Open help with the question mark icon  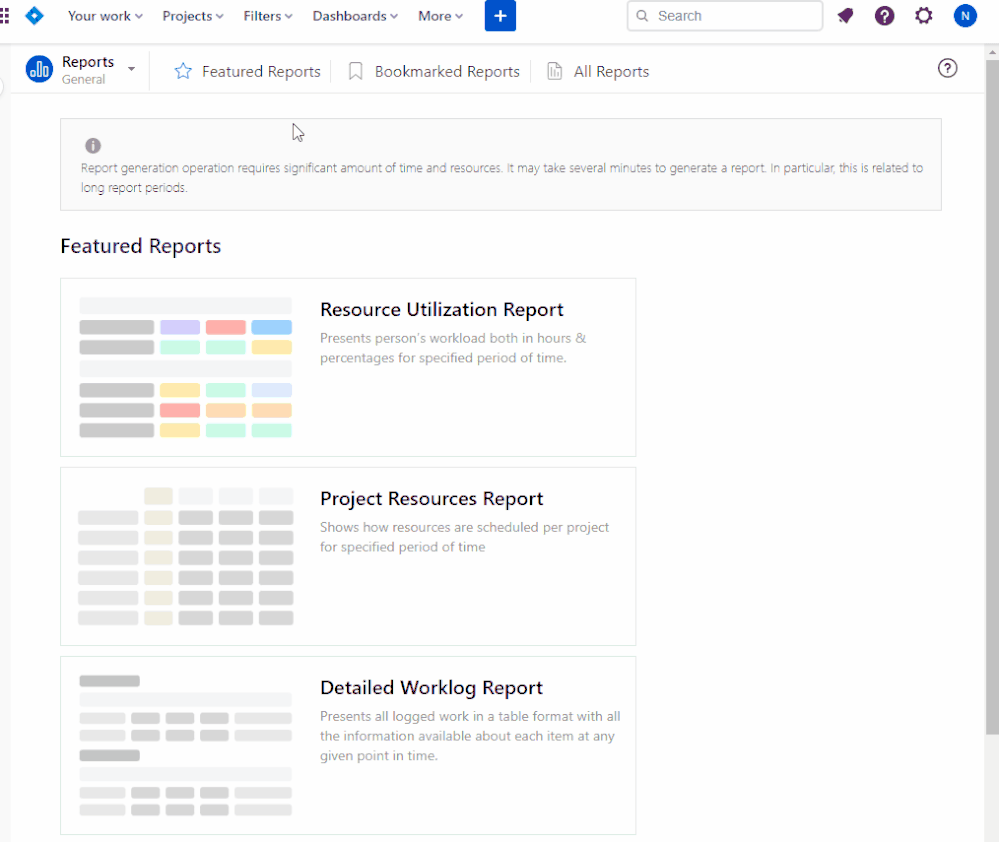(884, 15)
